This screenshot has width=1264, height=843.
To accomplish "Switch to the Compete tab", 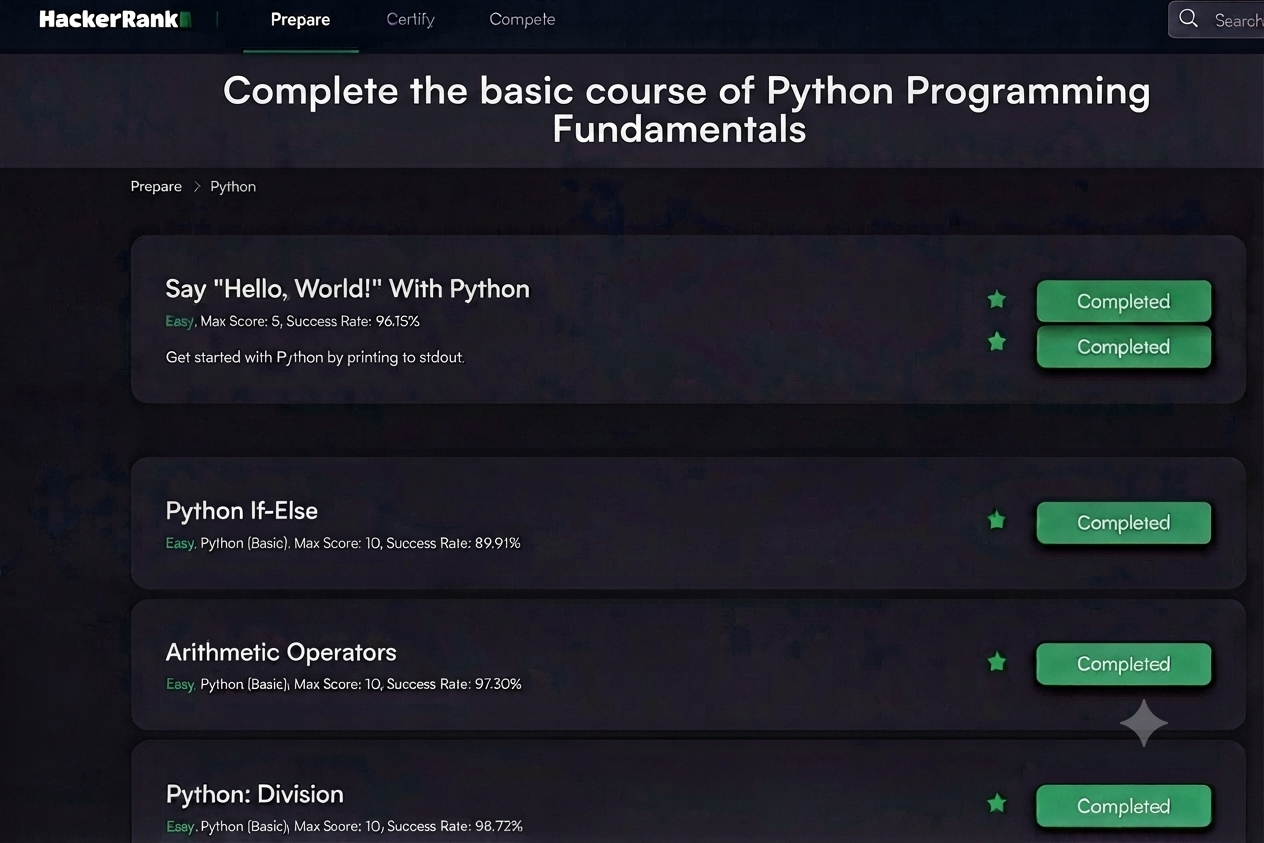I will click(522, 19).
